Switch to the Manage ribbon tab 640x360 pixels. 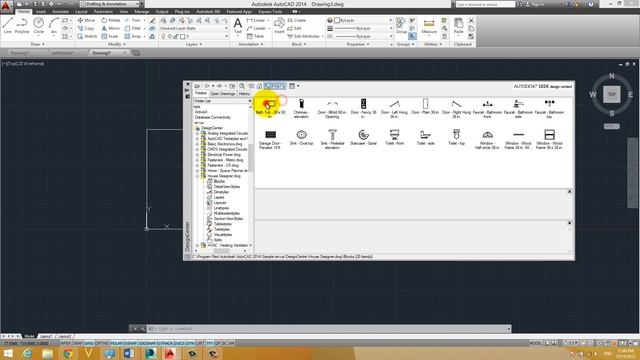tap(142, 12)
